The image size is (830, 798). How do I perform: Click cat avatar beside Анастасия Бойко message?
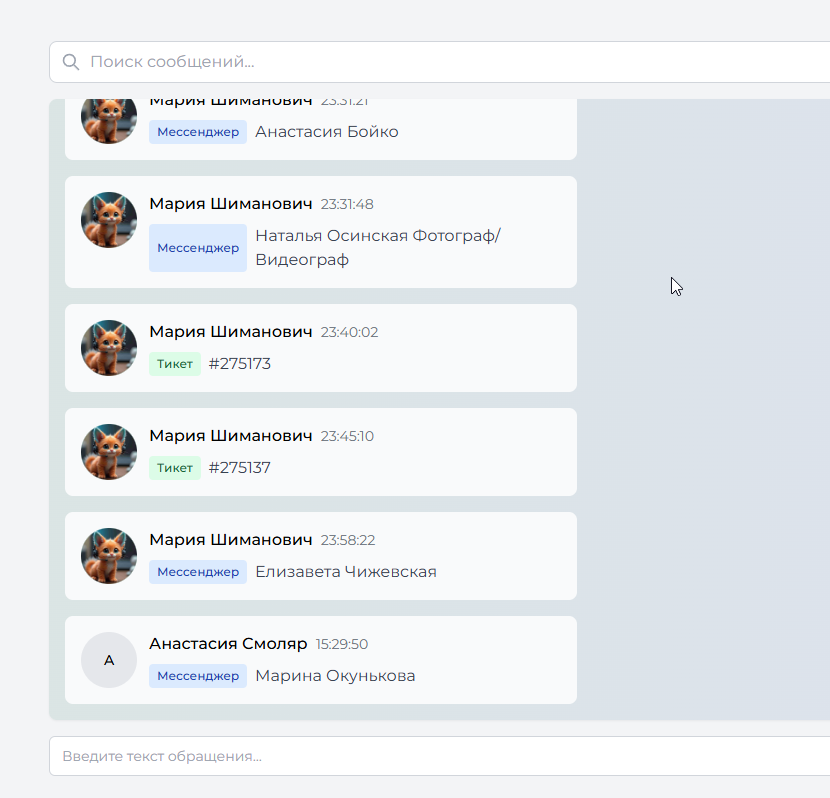tap(109, 121)
